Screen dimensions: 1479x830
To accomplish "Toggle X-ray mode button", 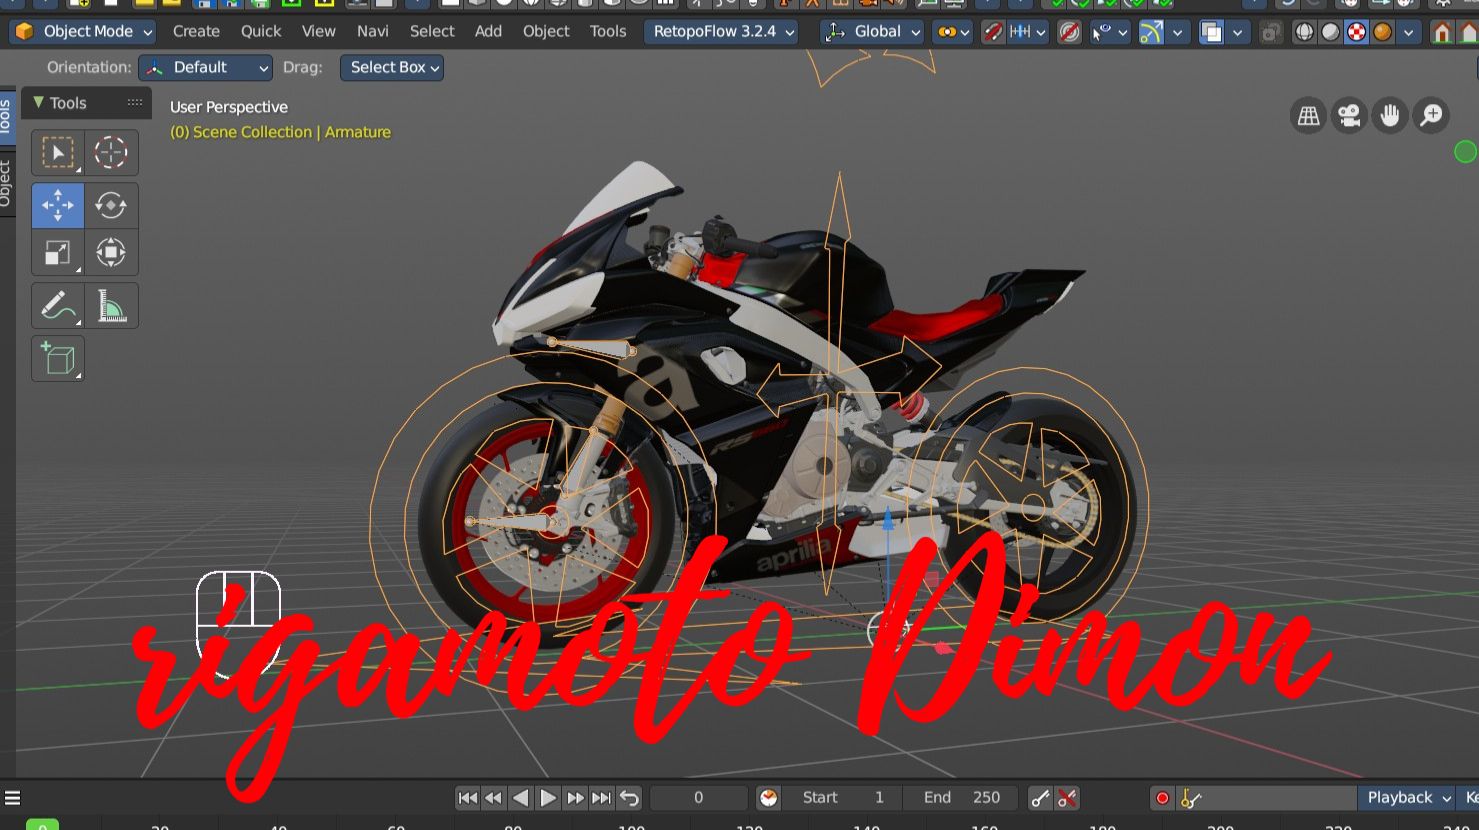I will coord(1271,32).
